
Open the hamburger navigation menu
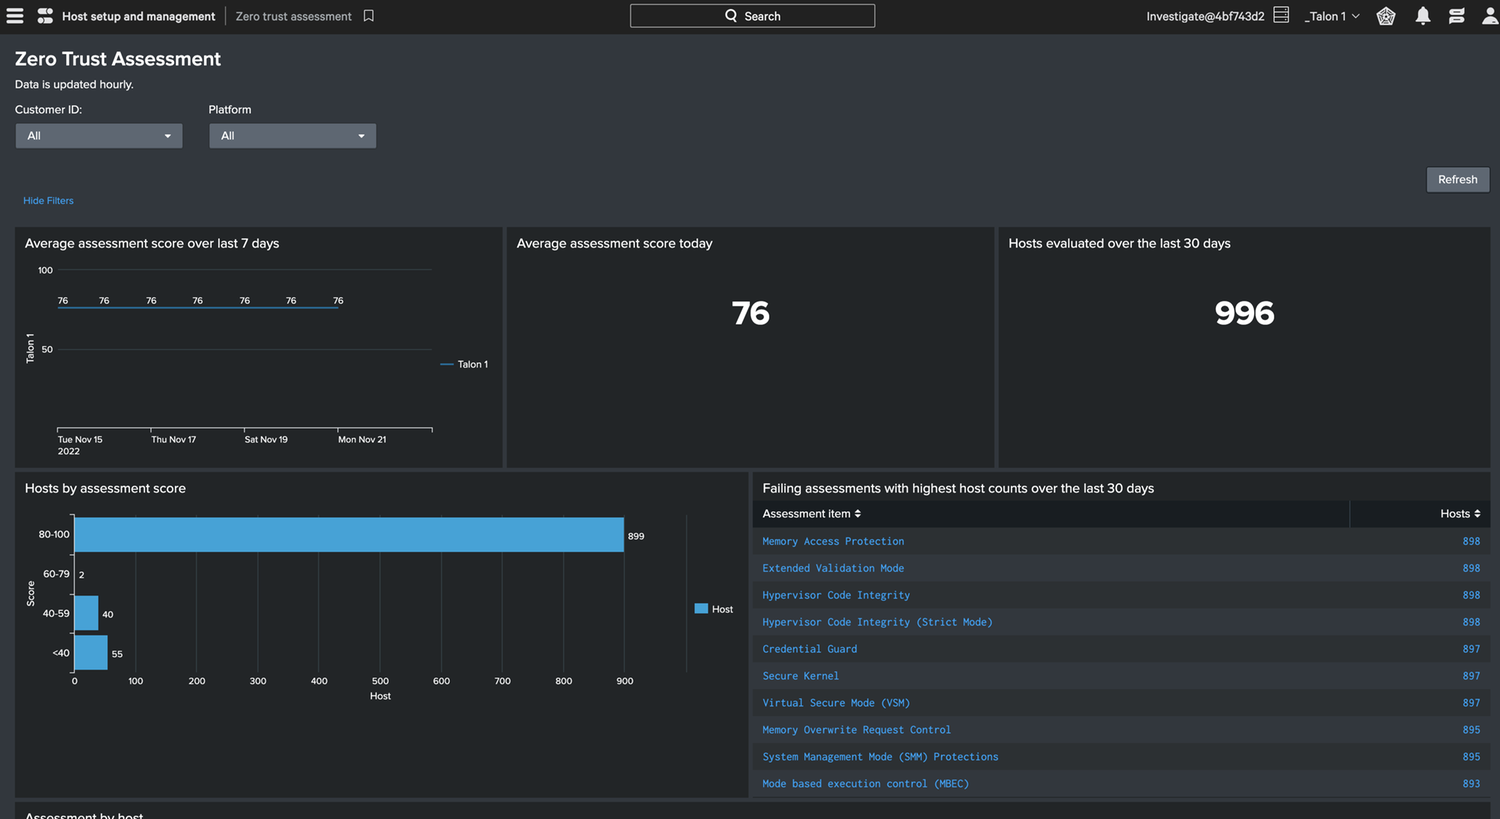pyautogui.click(x=15, y=16)
